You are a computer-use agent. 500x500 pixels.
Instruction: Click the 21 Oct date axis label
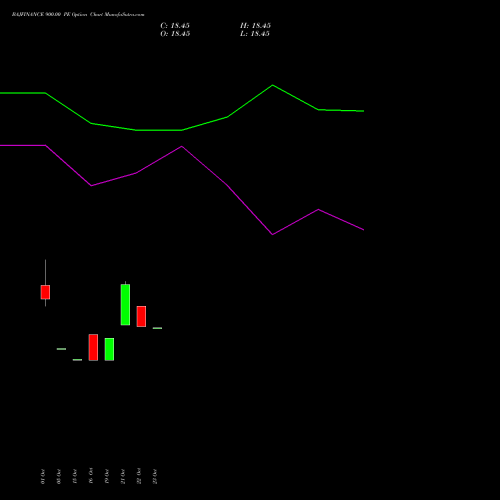click(x=123, y=476)
